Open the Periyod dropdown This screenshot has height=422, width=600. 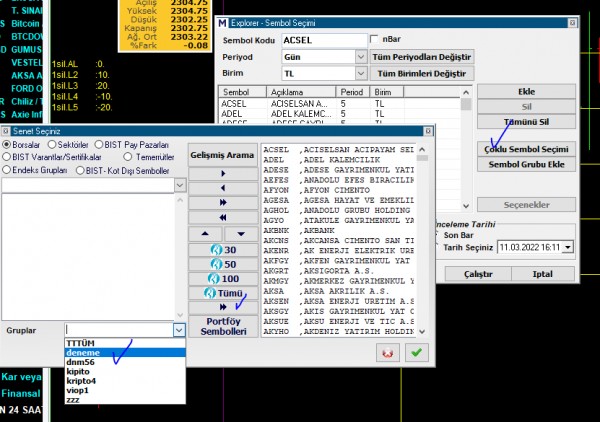(x=360, y=57)
